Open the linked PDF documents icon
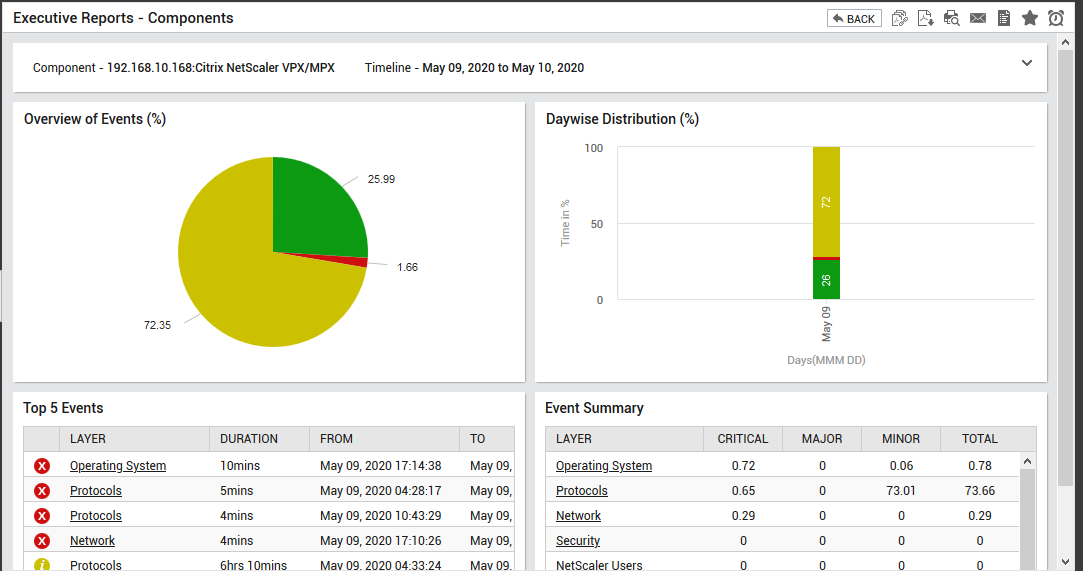 click(899, 18)
